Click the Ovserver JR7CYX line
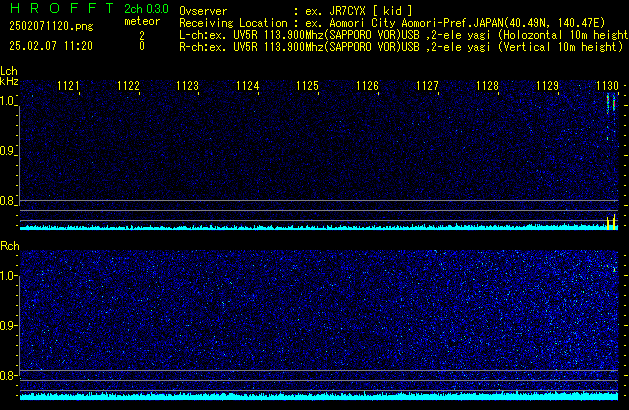629x410 pixels. 296,11
